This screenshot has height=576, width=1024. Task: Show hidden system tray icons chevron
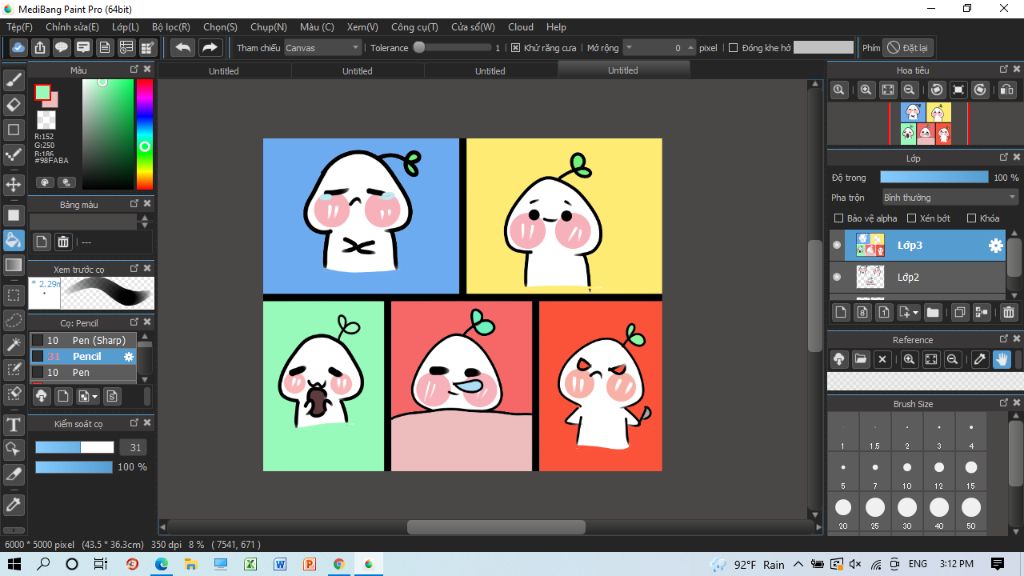(x=798, y=564)
